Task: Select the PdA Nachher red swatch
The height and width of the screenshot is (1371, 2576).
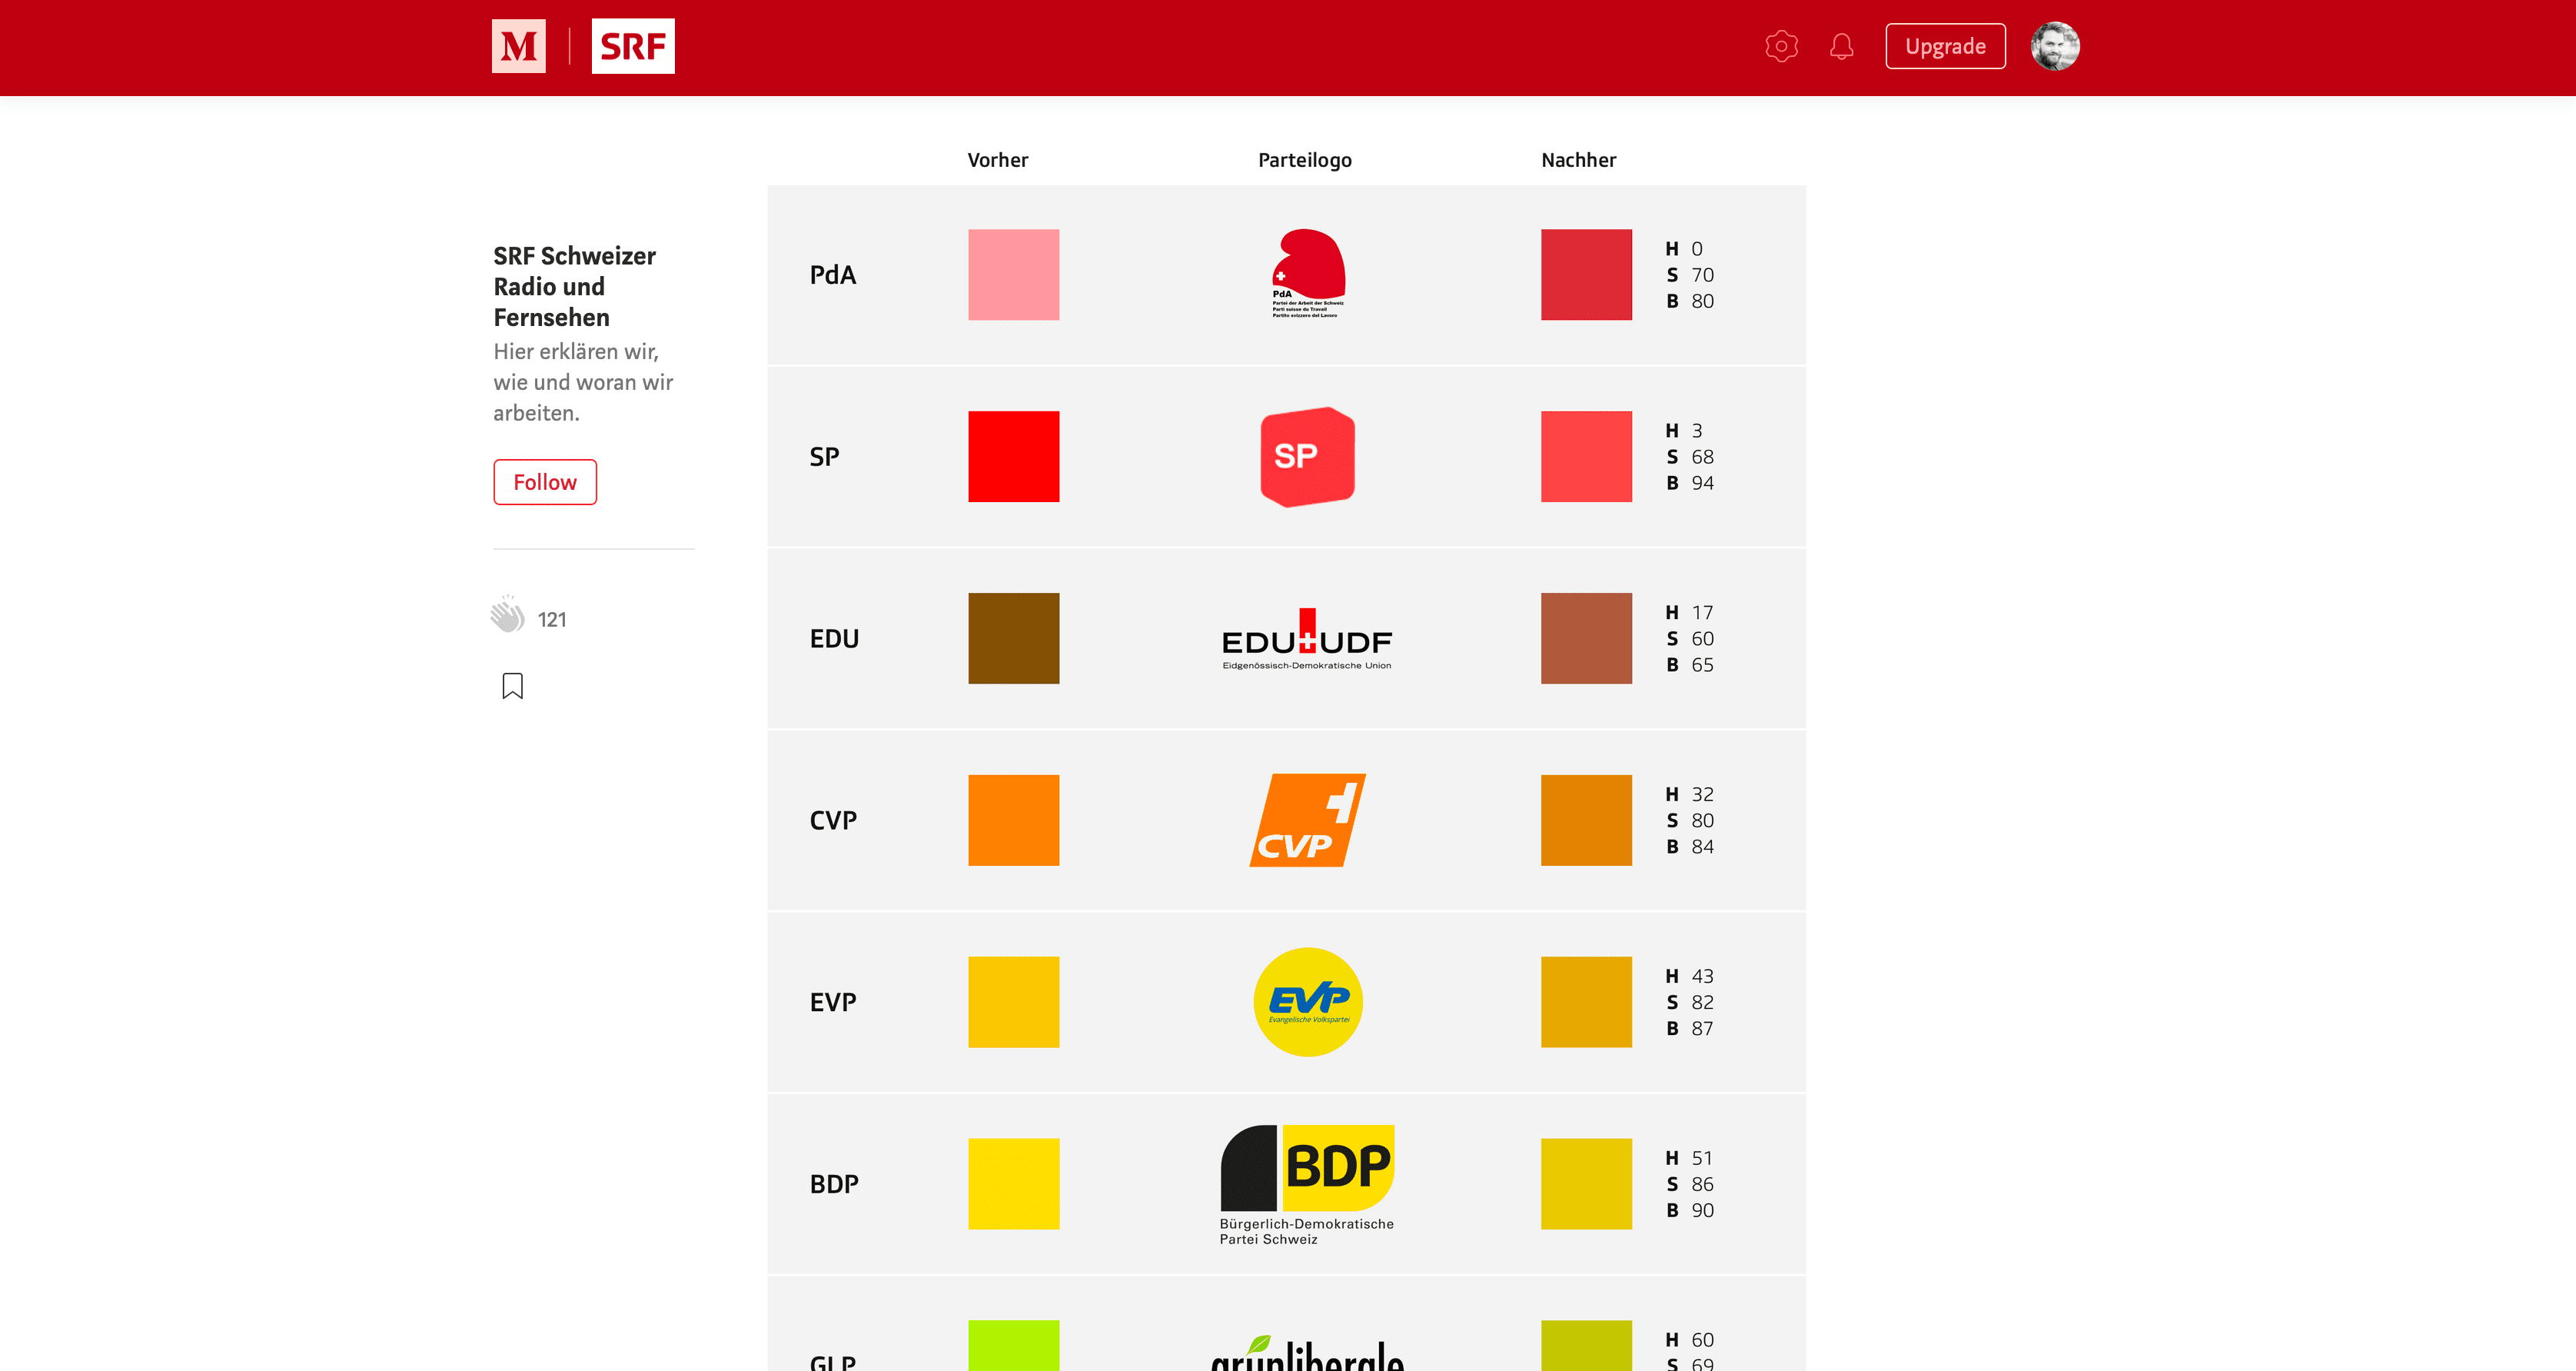Action: click(1586, 274)
